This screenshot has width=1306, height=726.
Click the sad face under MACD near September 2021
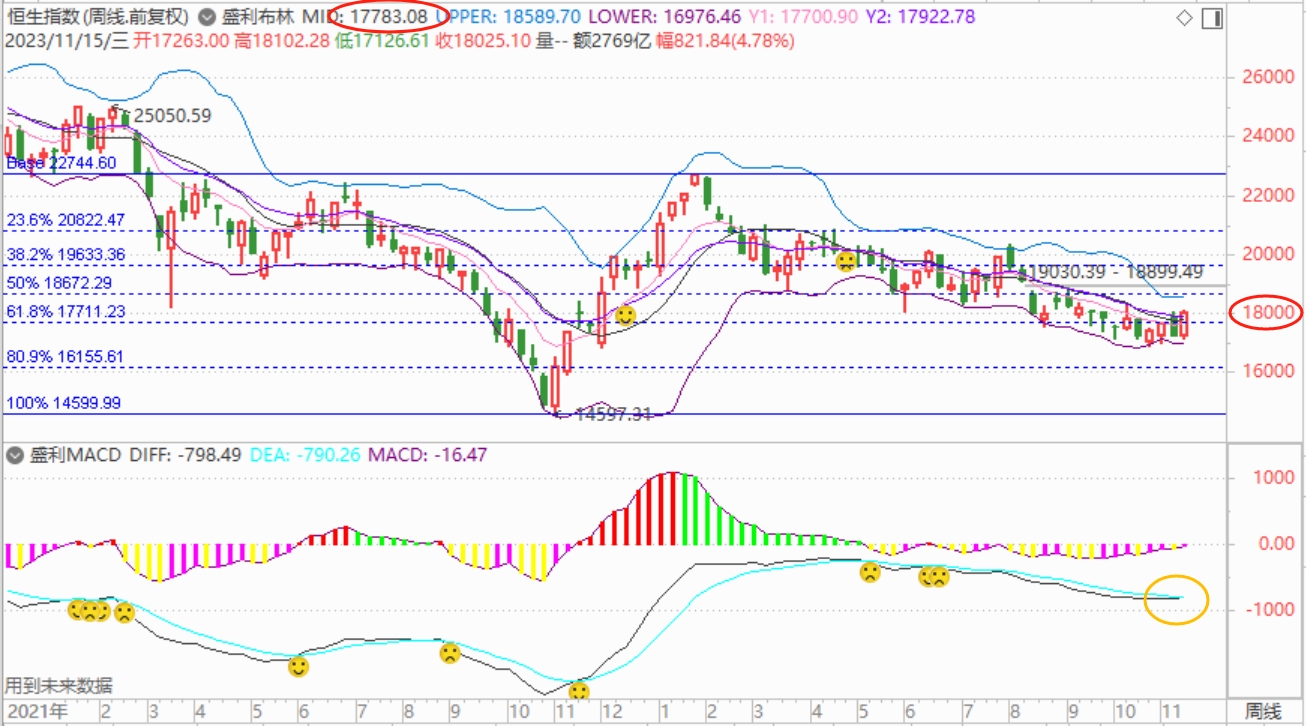click(450, 654)
